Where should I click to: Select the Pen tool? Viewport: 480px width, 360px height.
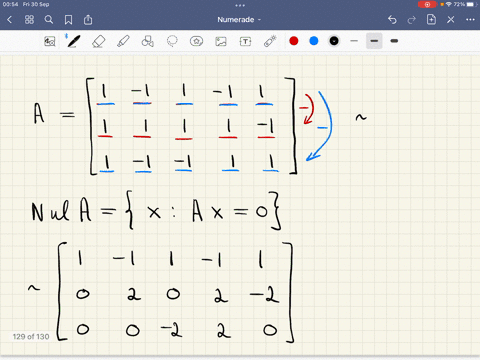[x=73, y=41]
